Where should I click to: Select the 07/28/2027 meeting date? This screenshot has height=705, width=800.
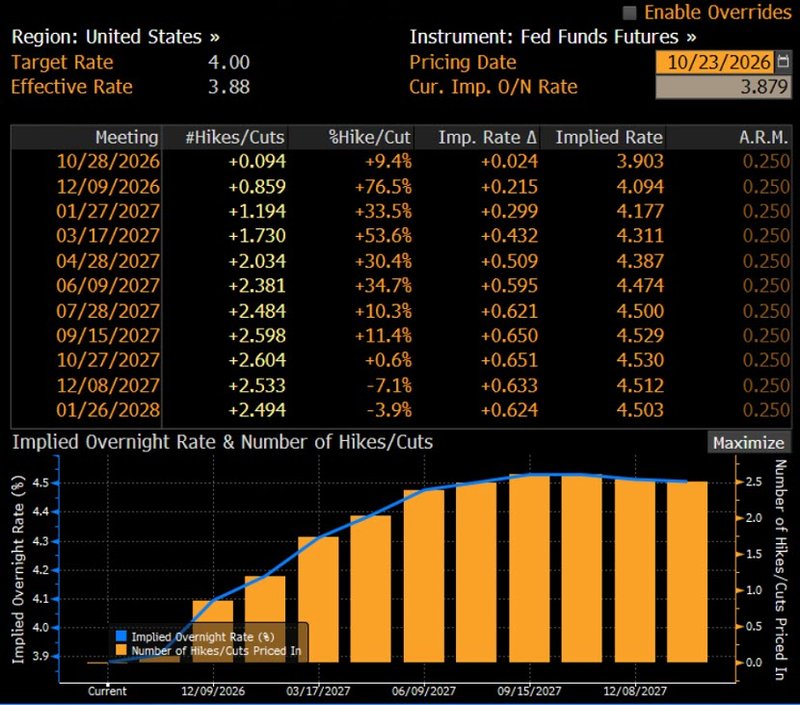[x=108, y=311]
